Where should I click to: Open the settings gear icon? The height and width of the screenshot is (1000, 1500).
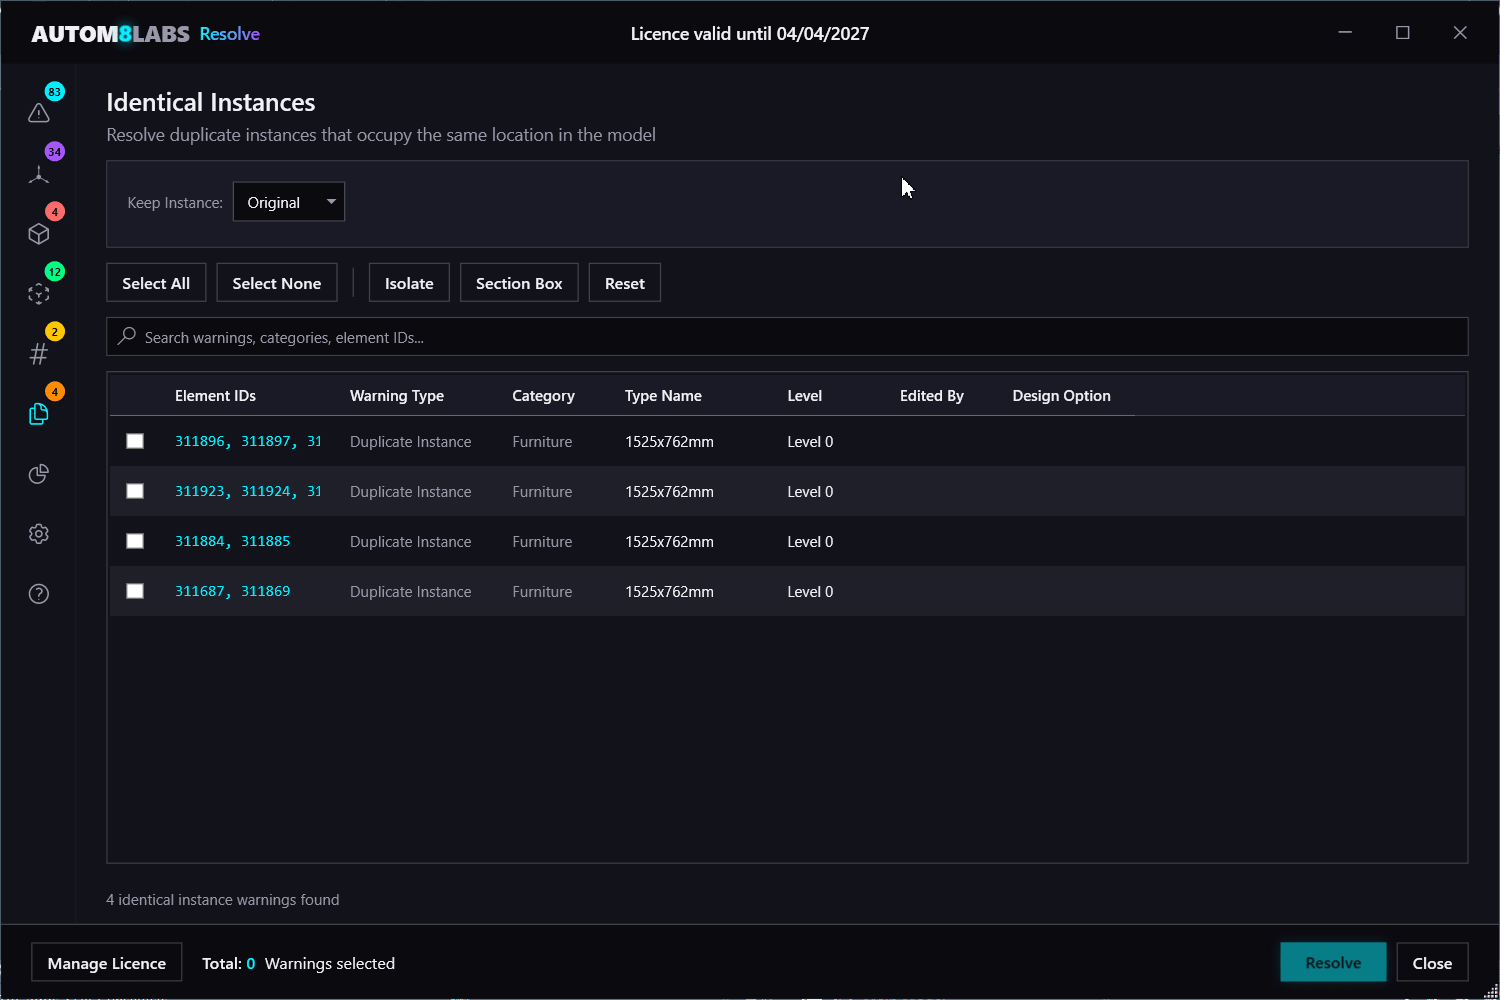[39, 534]
